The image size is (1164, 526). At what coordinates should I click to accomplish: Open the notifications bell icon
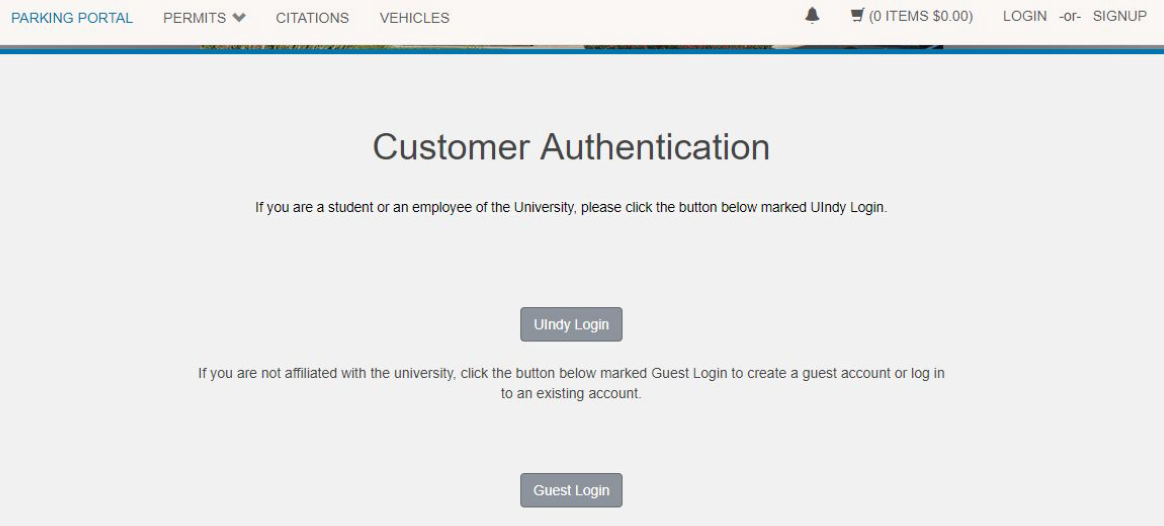pyautogui.click(x=812, y=16)
